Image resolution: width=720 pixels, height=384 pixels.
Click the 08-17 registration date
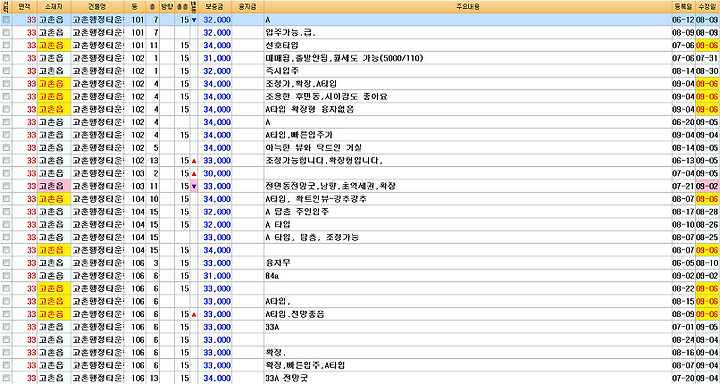pyautogui.click(x=683, y=212)
